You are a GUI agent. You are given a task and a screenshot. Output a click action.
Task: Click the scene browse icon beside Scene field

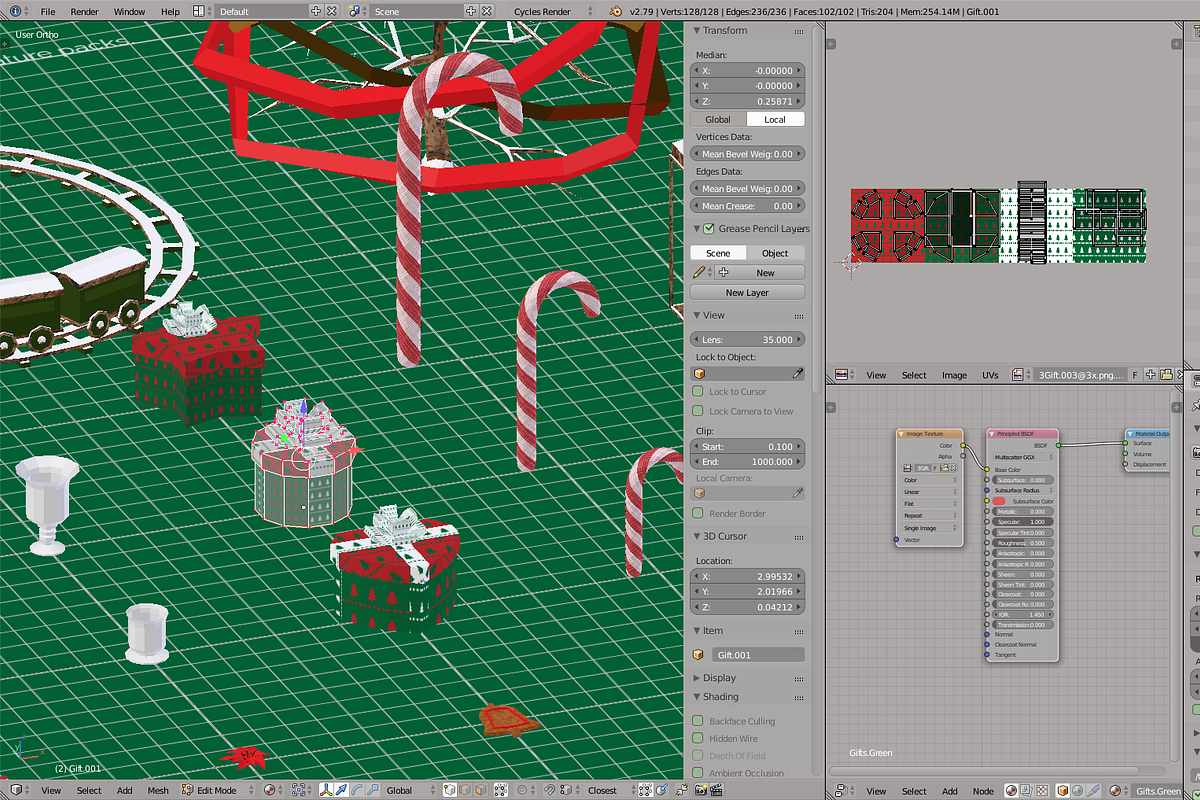[x=357, y=11]
